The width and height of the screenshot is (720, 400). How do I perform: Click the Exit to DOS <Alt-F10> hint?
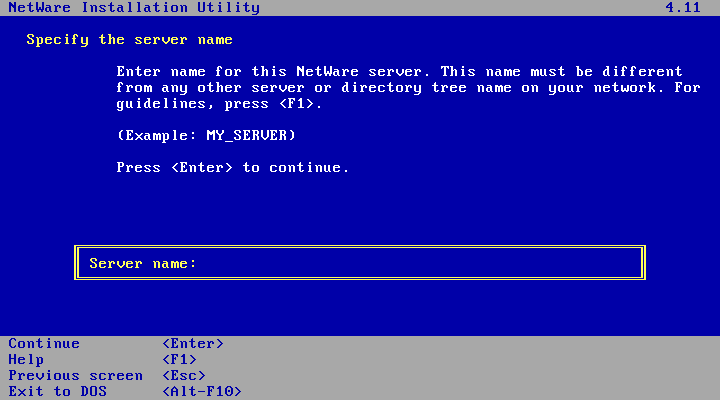[125, 392]
